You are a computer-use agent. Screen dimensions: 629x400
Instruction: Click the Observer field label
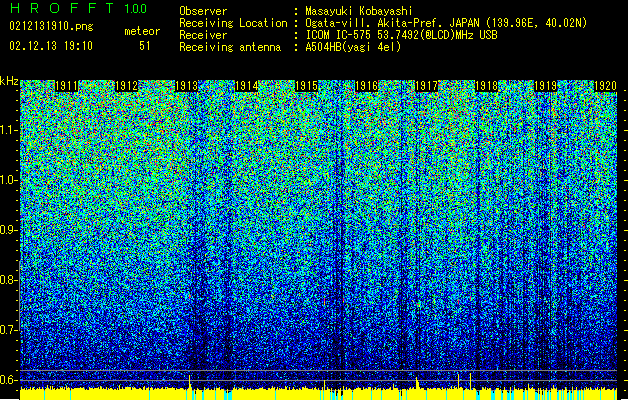[x=203, y=11]
